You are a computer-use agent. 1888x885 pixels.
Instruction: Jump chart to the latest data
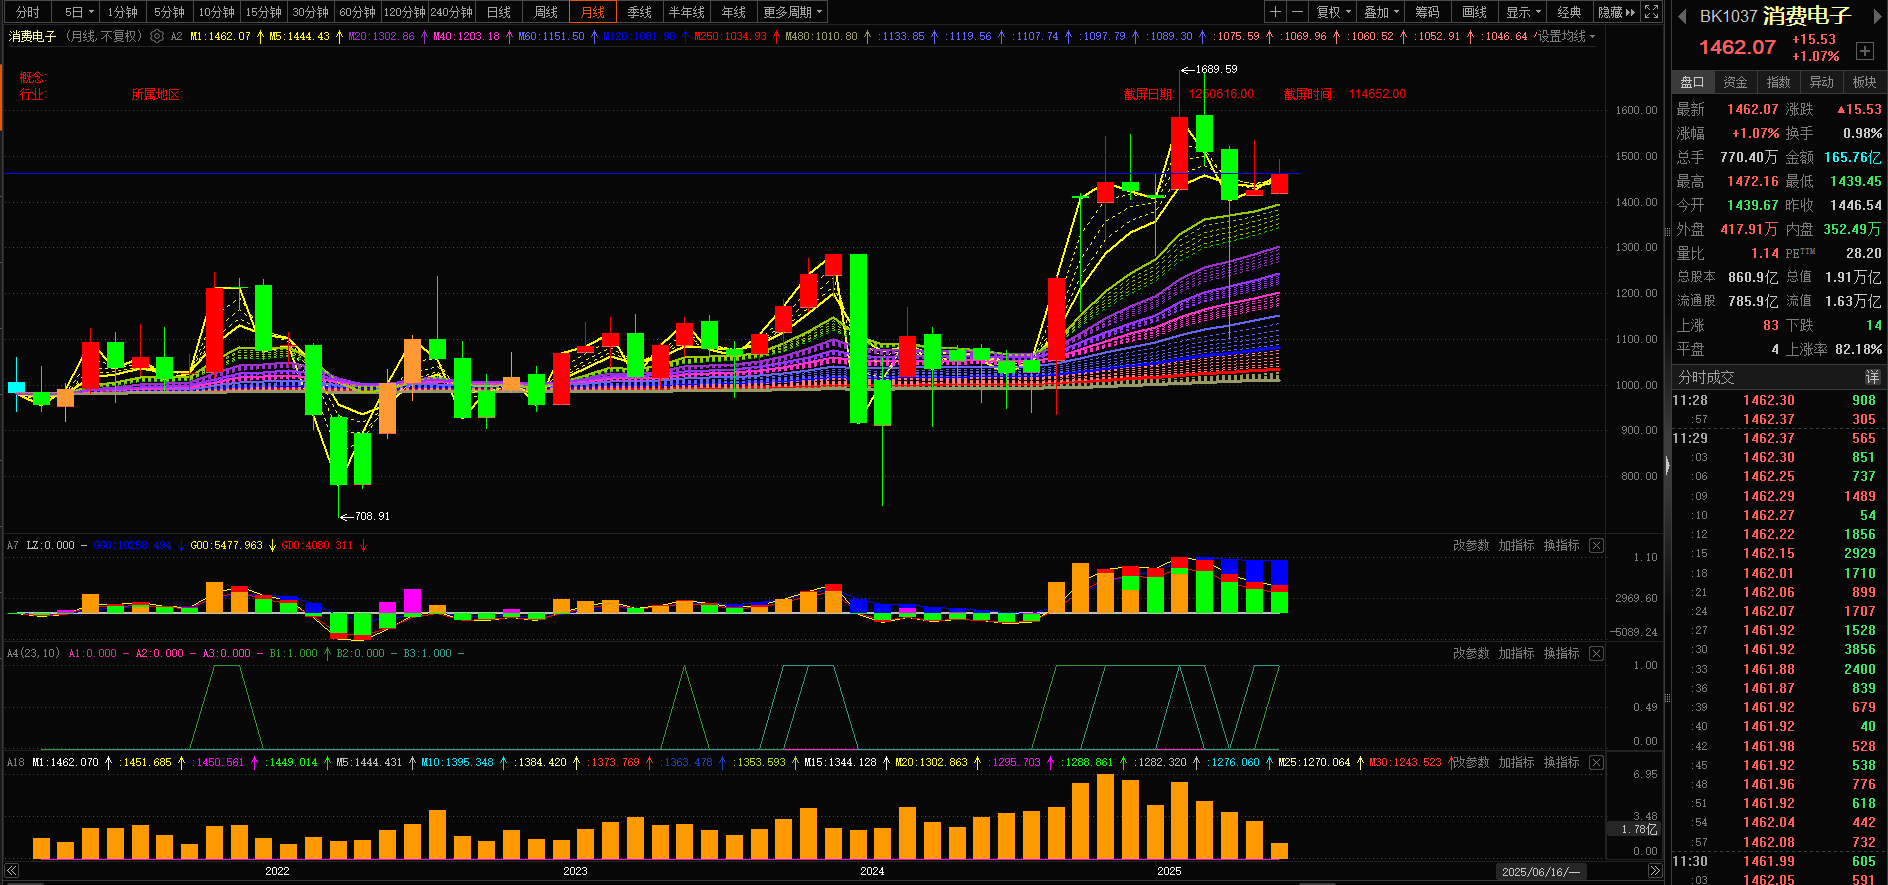(1654, 871)
